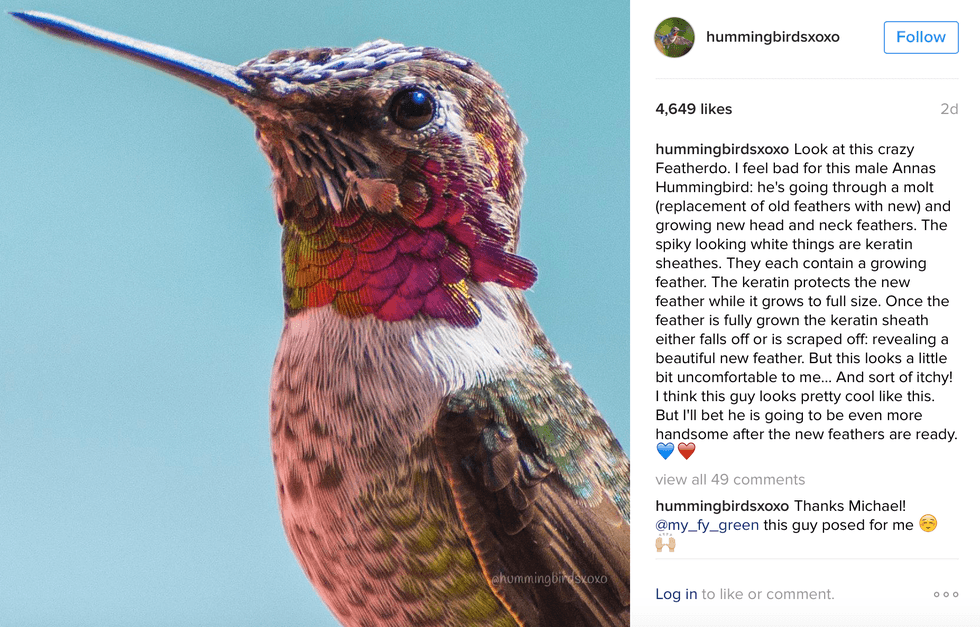Click the caption's hummingbirdsxoxo username

pyautogui.click(x=722, y=149)
